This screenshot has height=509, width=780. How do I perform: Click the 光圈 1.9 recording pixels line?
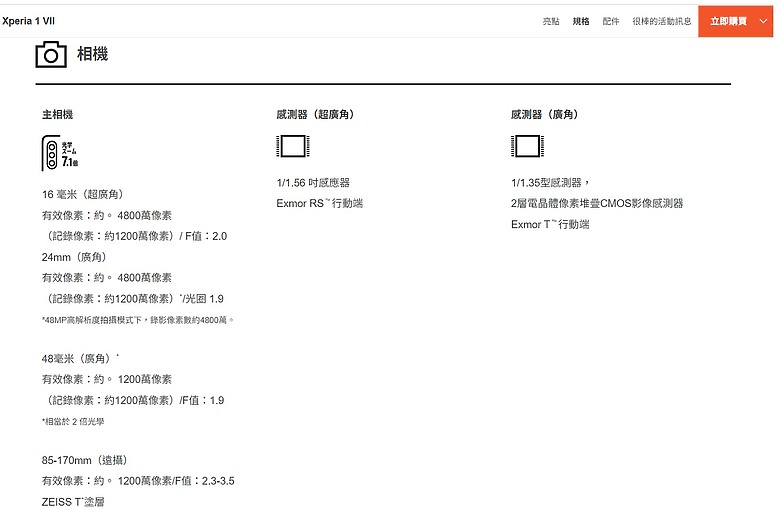[x=133, y=299]
